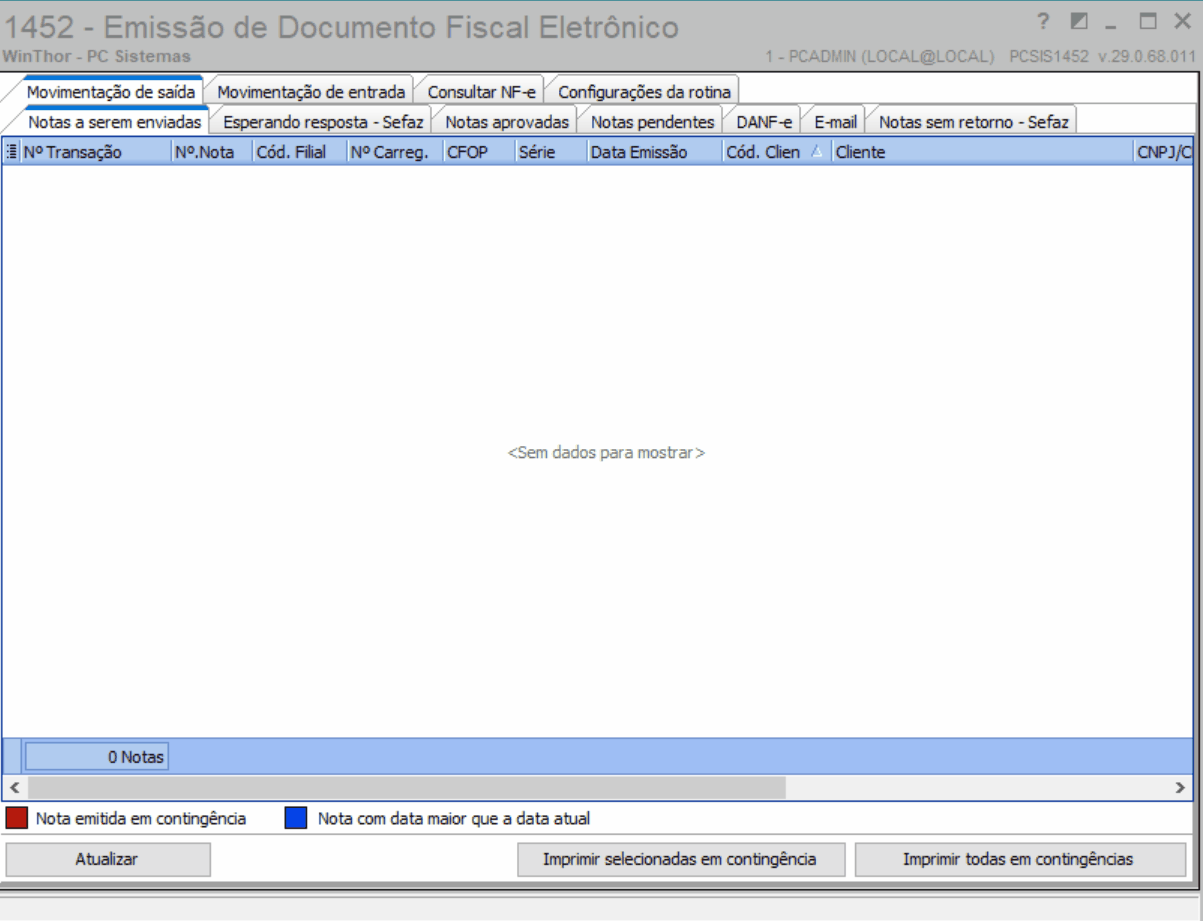Switch to Movimentação de saída tab
The image size is (1203, 921).
111,92
